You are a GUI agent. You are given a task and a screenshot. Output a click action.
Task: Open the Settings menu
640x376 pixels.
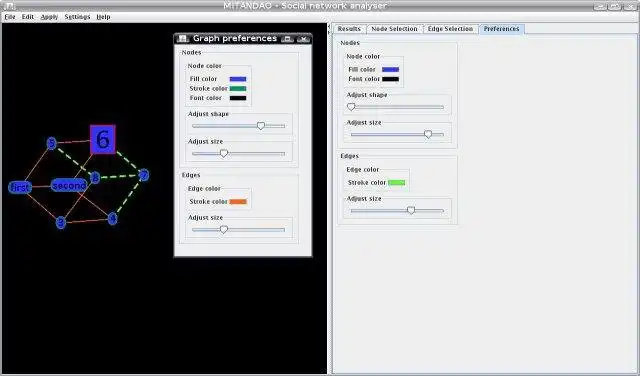tap(77, 17)
